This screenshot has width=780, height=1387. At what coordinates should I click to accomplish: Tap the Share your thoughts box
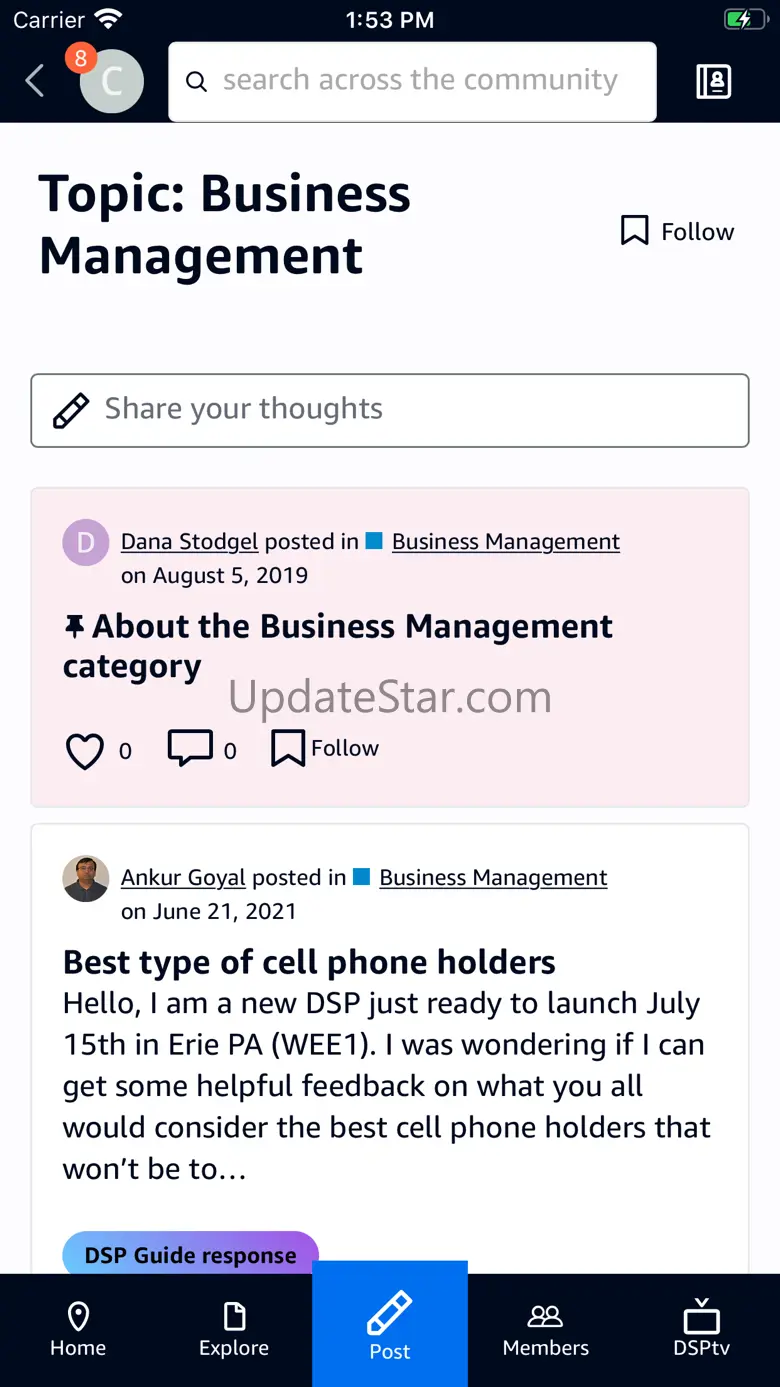click(x=390, y=410)
